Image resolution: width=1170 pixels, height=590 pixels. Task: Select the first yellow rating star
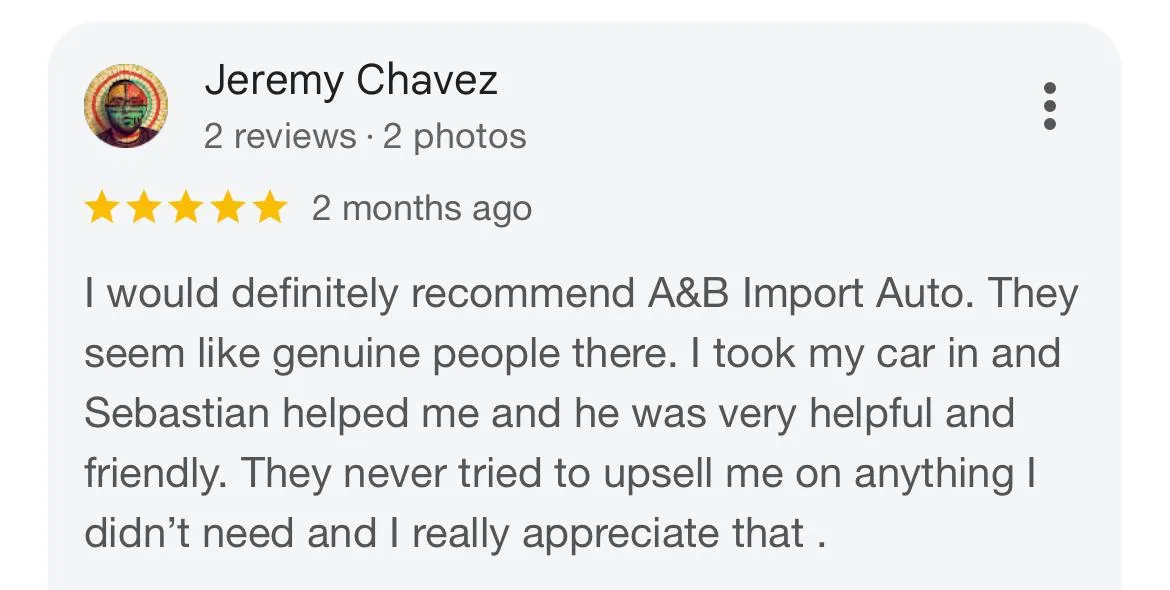(x=101, y=207)
